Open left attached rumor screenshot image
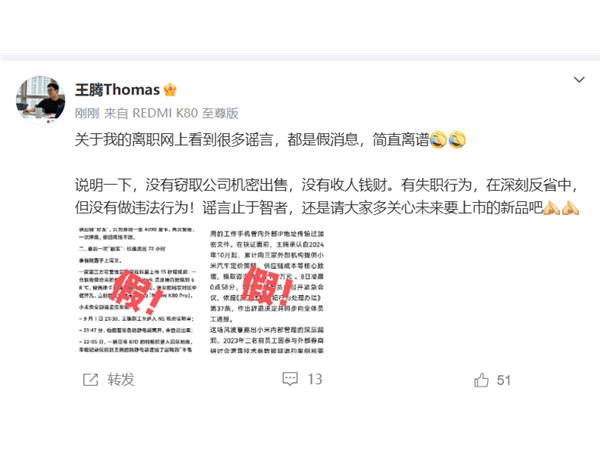 (x=137, y=290)
